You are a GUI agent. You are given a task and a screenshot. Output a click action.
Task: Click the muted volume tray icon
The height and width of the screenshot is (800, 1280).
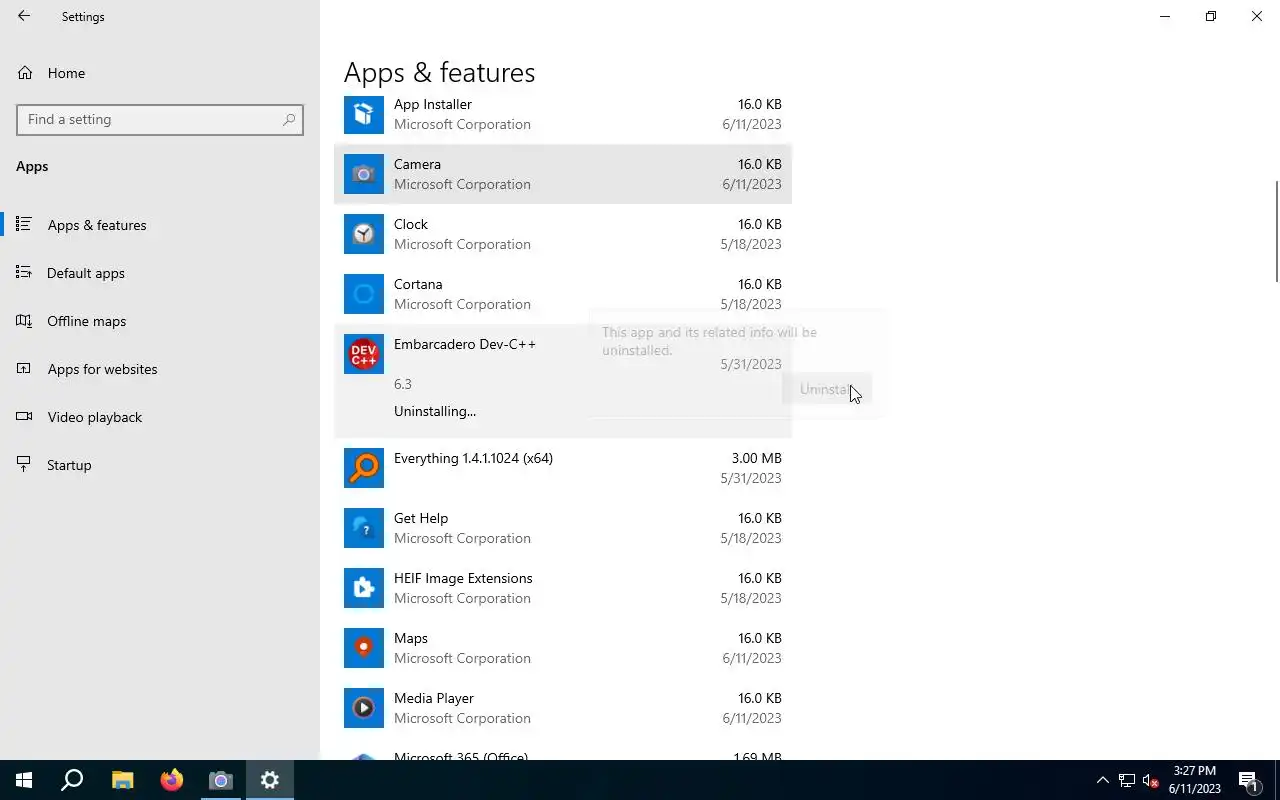click(x=1150, y=780)
